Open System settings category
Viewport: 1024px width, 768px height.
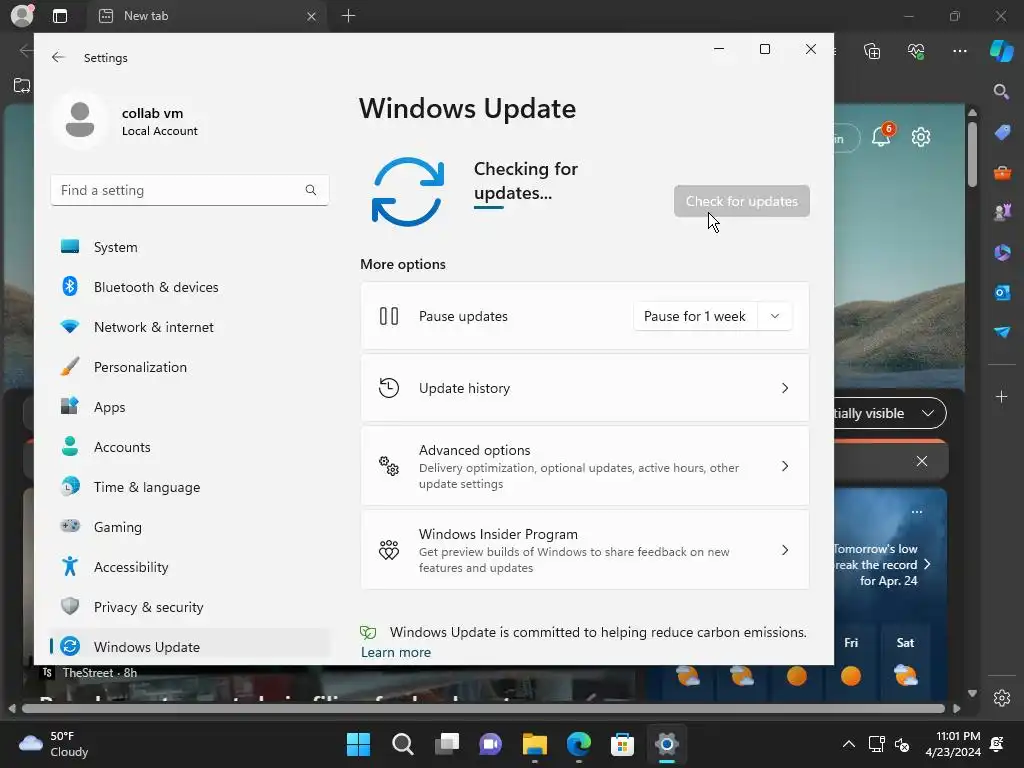189,247
